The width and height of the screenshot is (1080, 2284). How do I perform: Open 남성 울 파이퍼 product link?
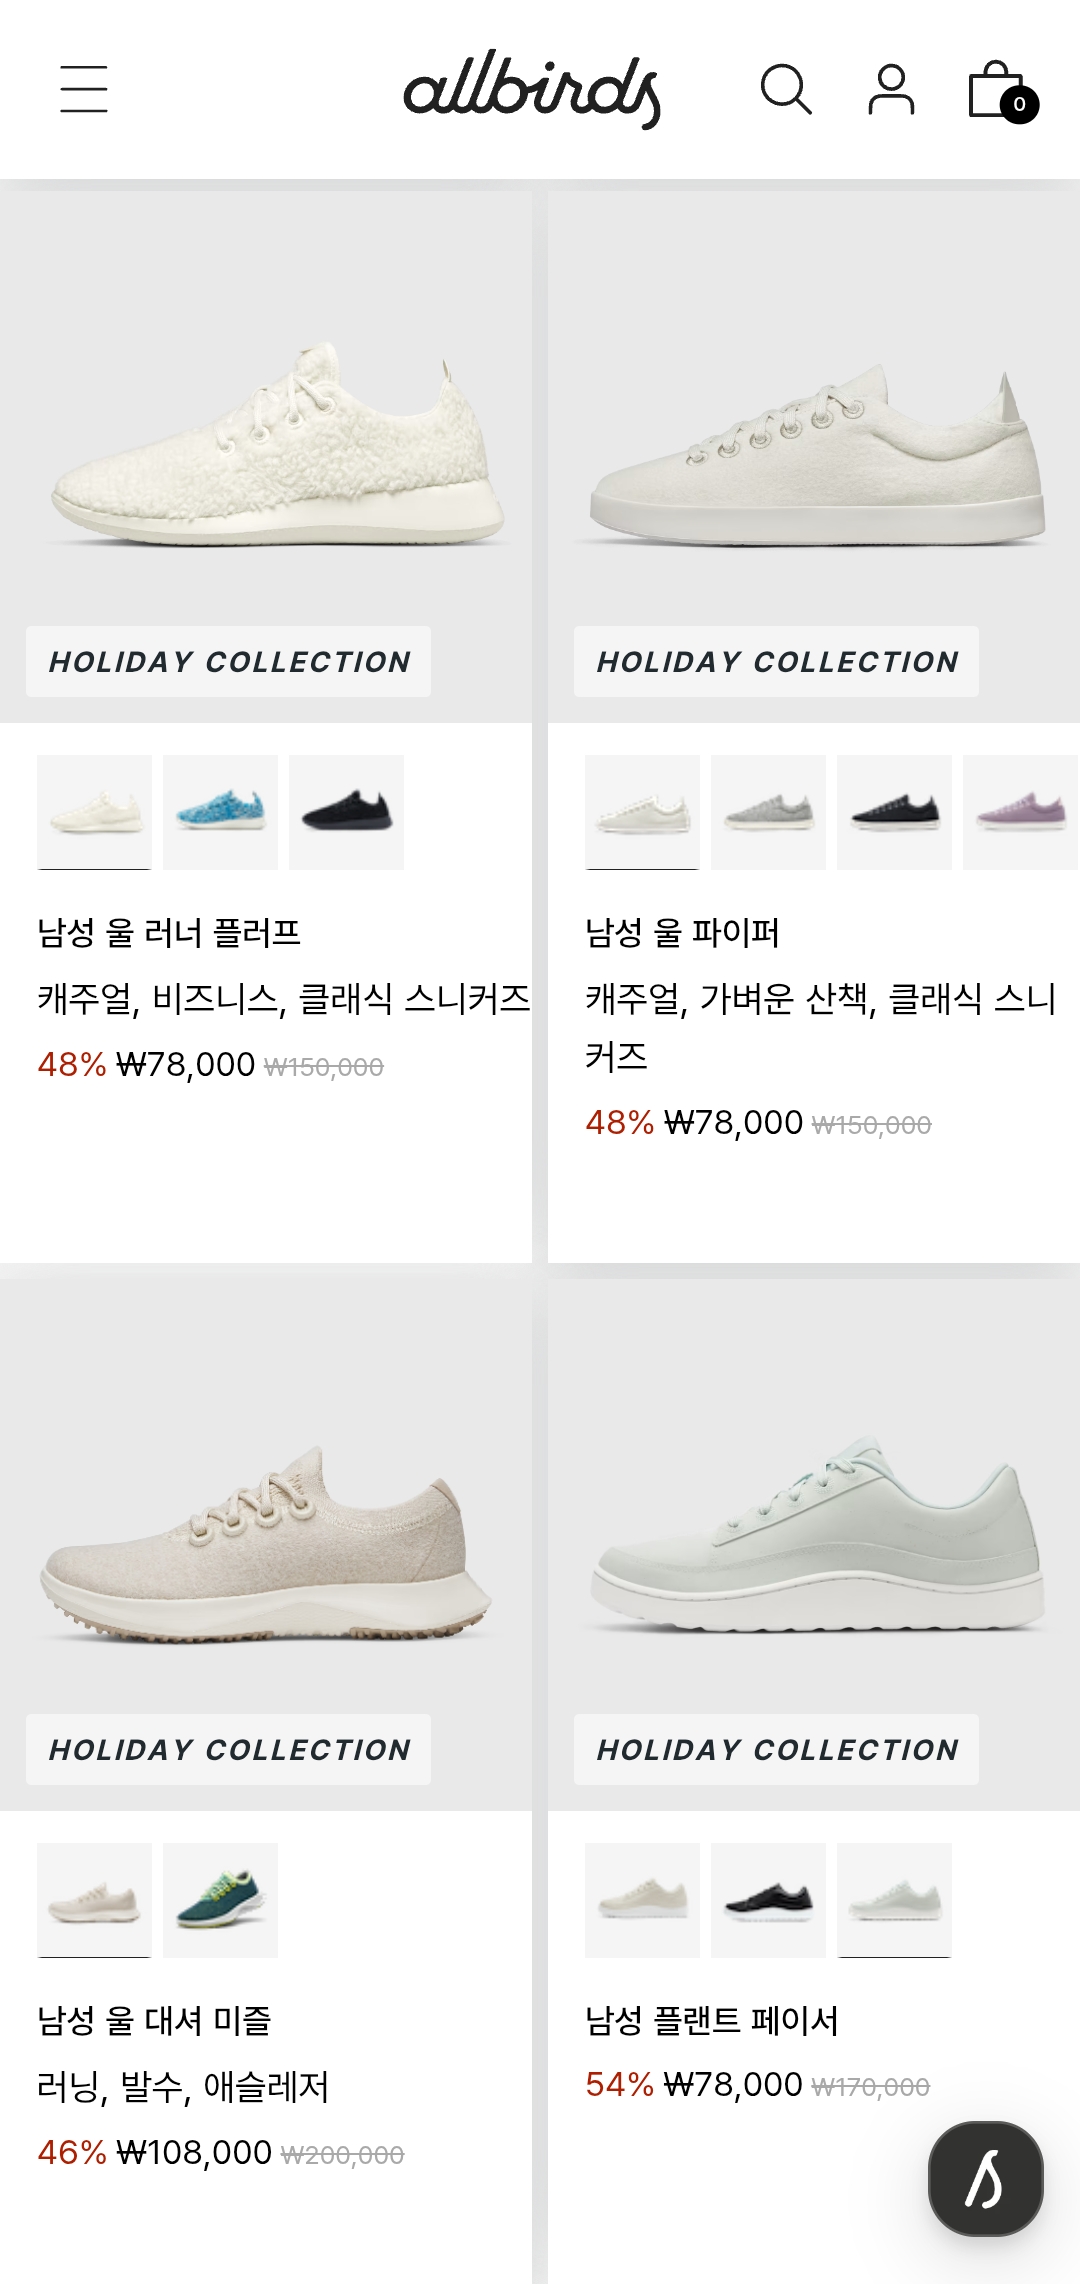coord(682,932)
